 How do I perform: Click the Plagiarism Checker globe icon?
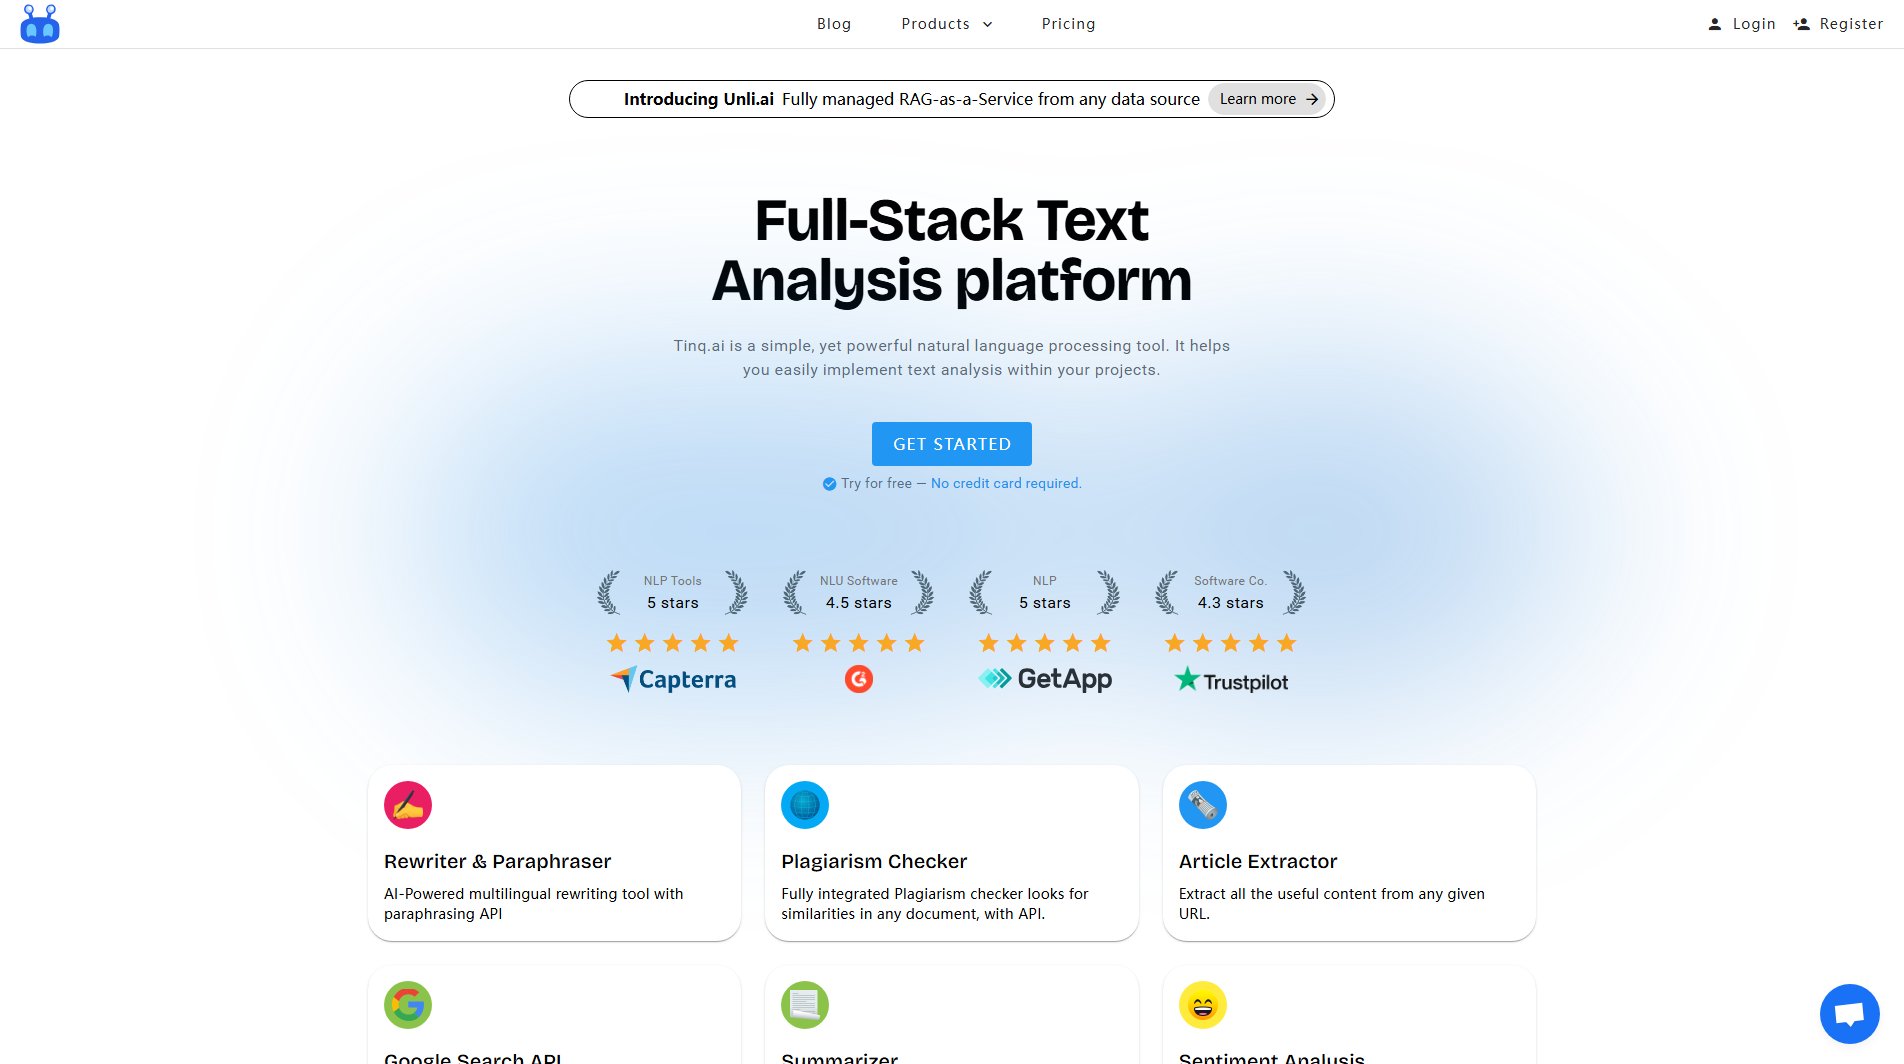pos(804,804)
